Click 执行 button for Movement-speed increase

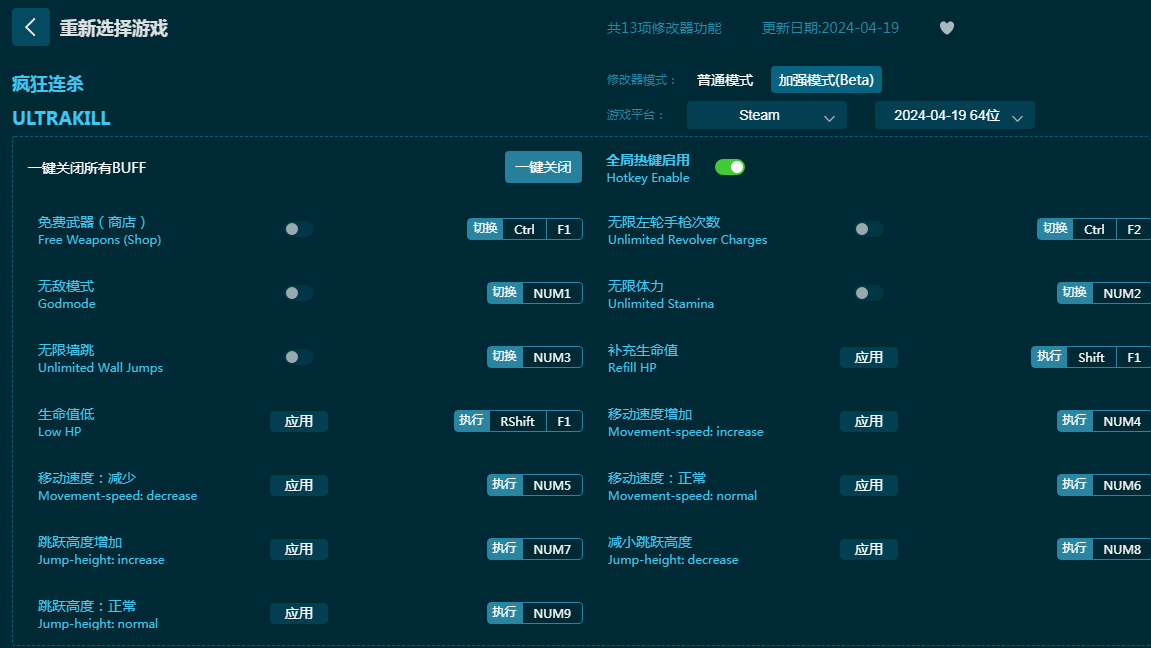[x=1075, y=421]
